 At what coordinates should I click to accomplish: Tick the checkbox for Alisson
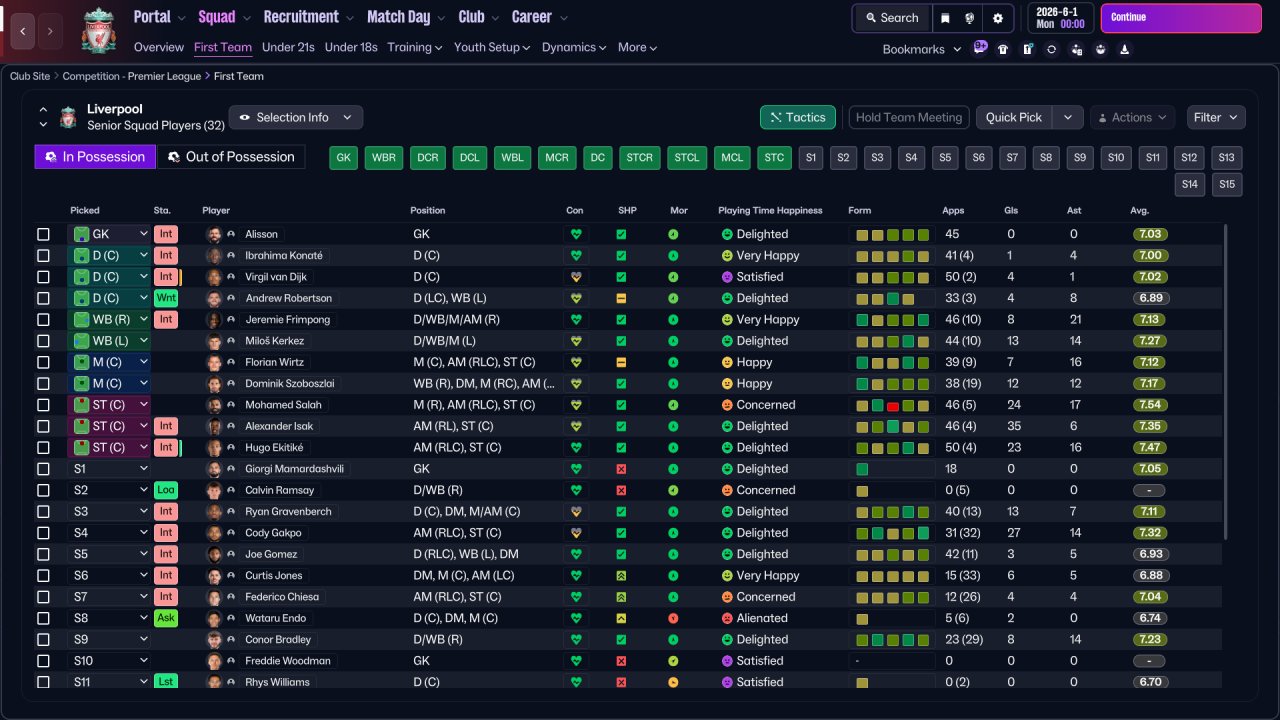click(x=43, y=234)
